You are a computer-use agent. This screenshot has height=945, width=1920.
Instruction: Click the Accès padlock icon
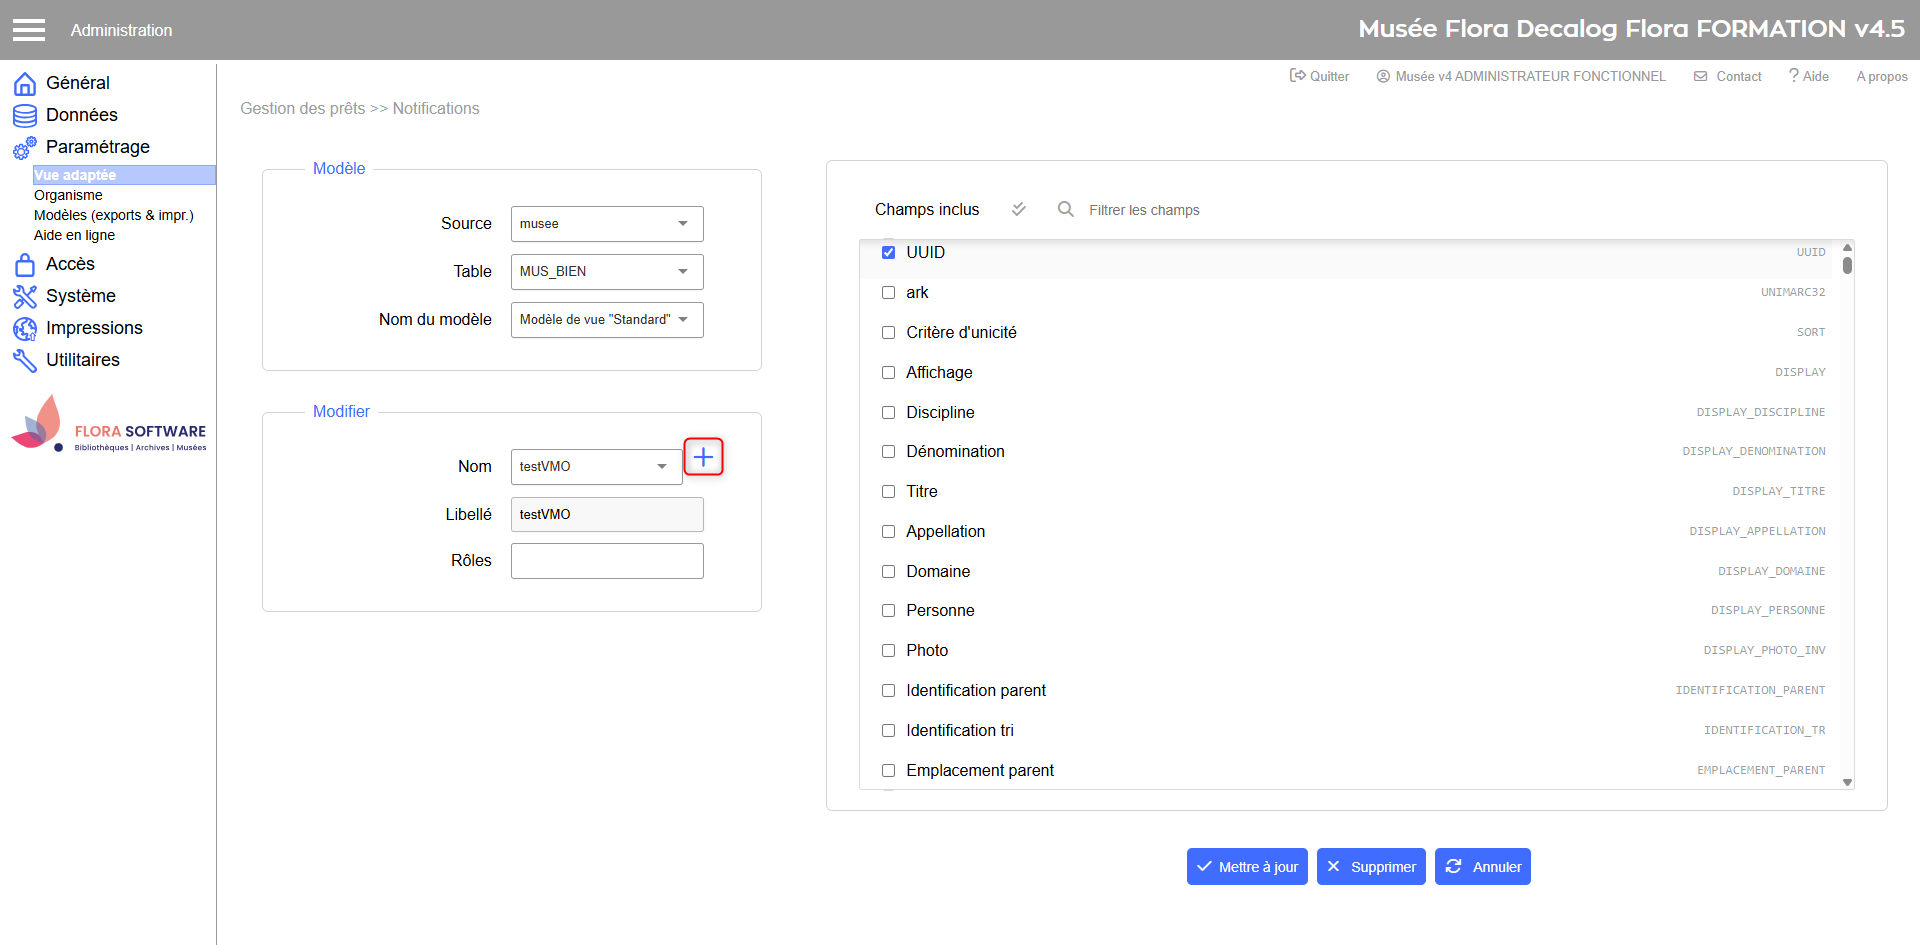pyautogui.click(x=25, y=265)
